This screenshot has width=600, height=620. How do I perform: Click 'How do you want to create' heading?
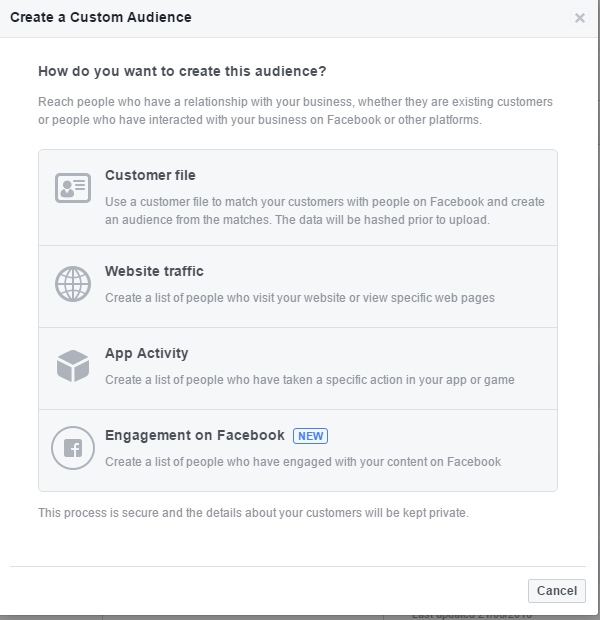182,71
